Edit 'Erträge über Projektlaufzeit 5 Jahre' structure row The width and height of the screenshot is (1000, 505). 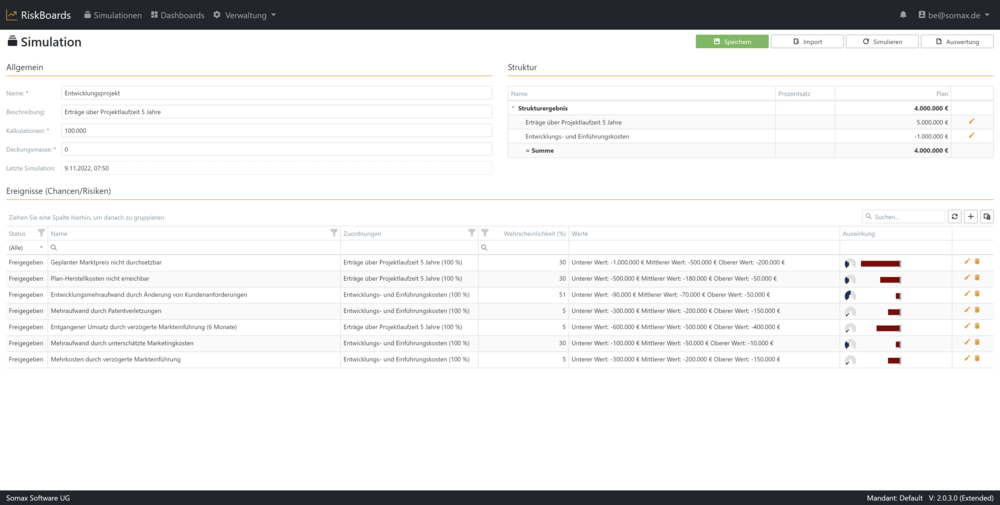(x=971, y=121)
